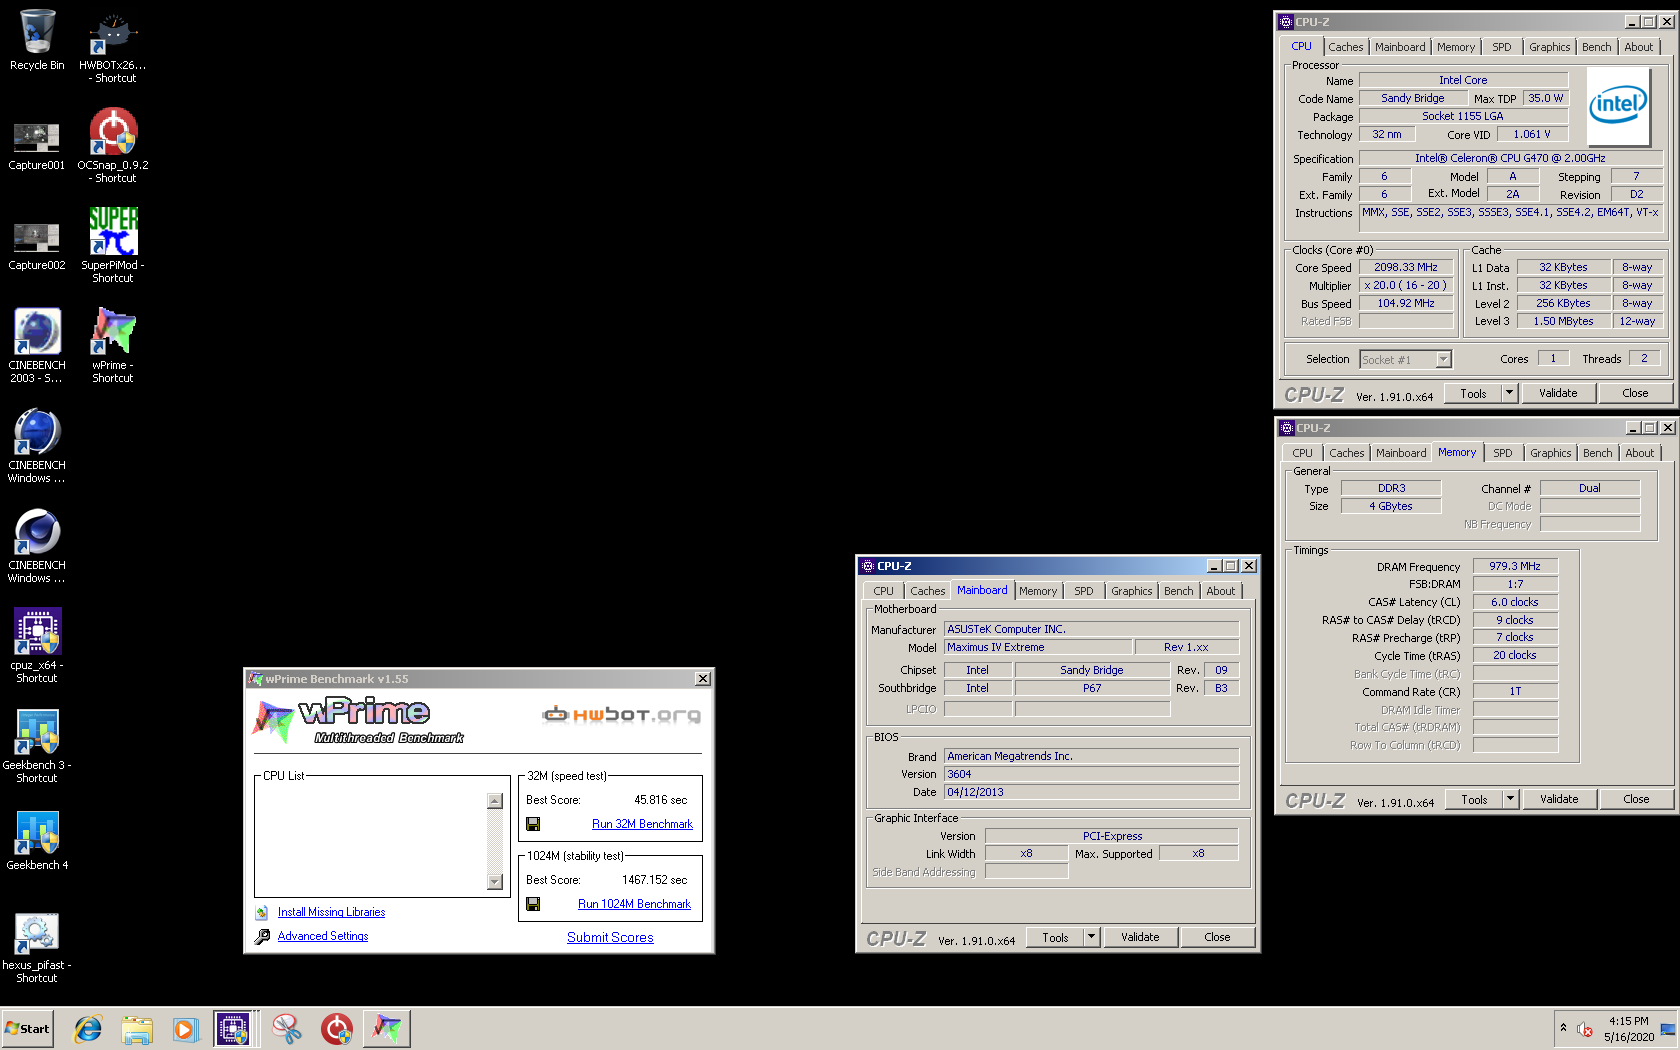Click Run 1024M Benchmark link
The image size is (1680, 1050).
[634, 904]
